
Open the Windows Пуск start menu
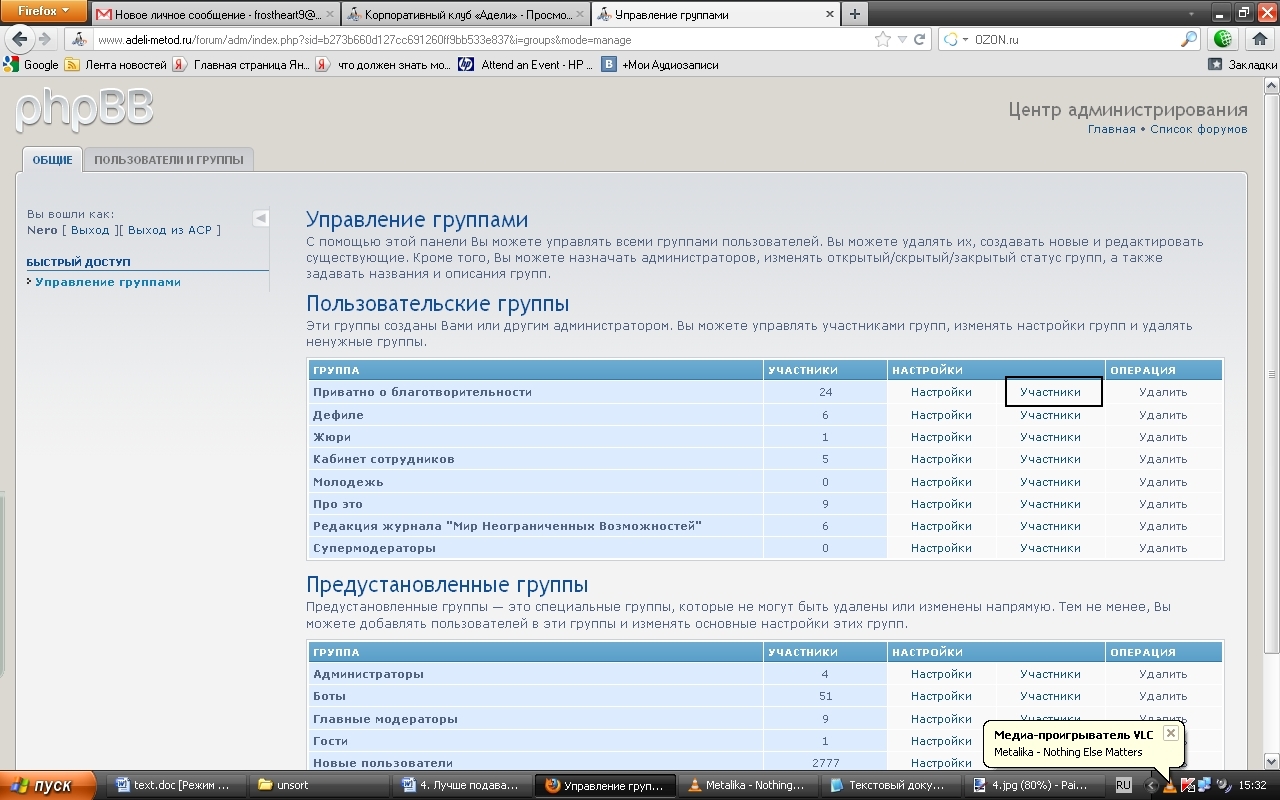(48, 786)
